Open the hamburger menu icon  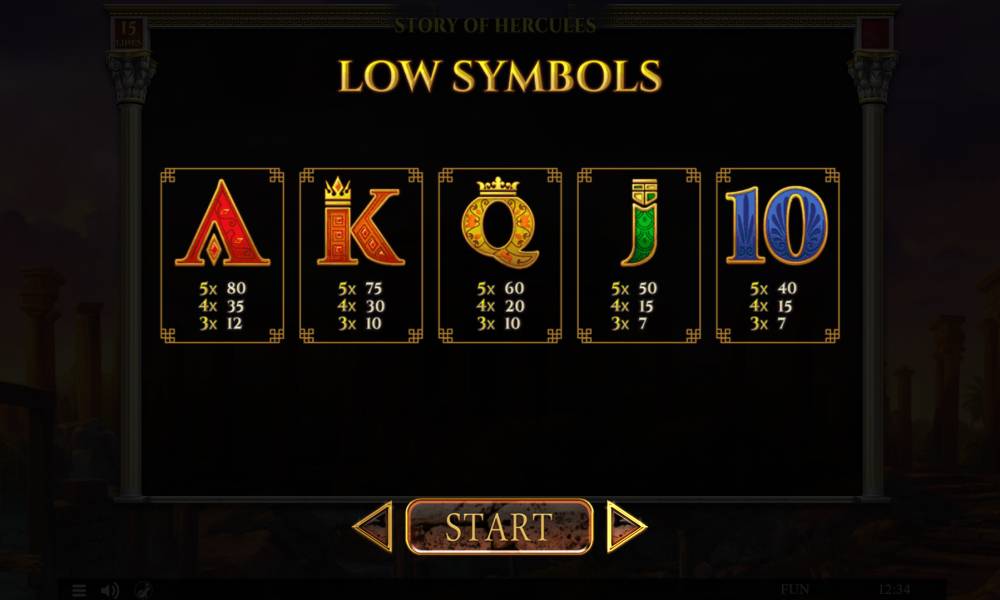point(79,590)
